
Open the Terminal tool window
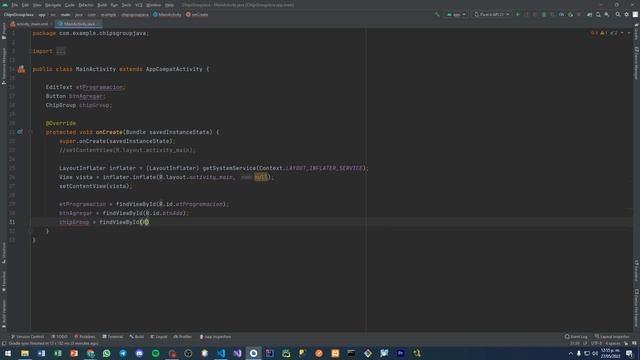click(x=113, y=337)
